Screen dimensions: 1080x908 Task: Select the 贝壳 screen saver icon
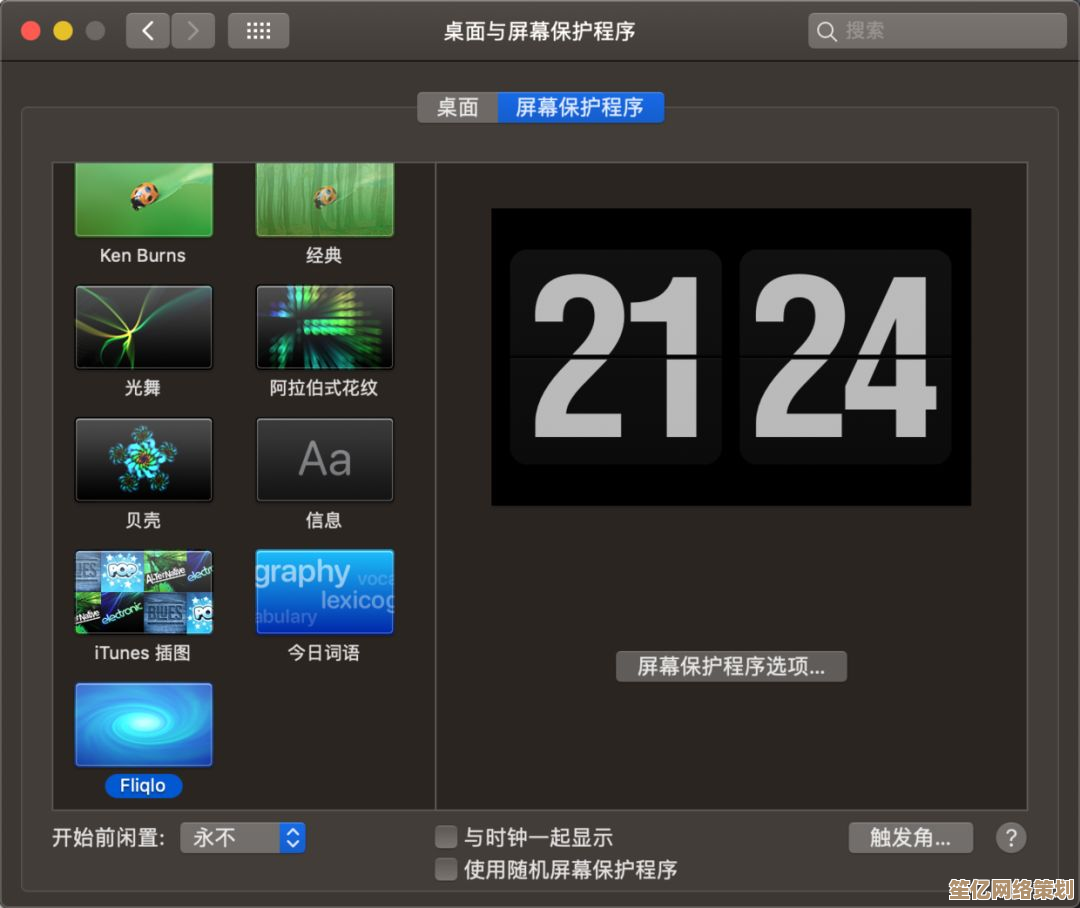[x=144, y=459]
